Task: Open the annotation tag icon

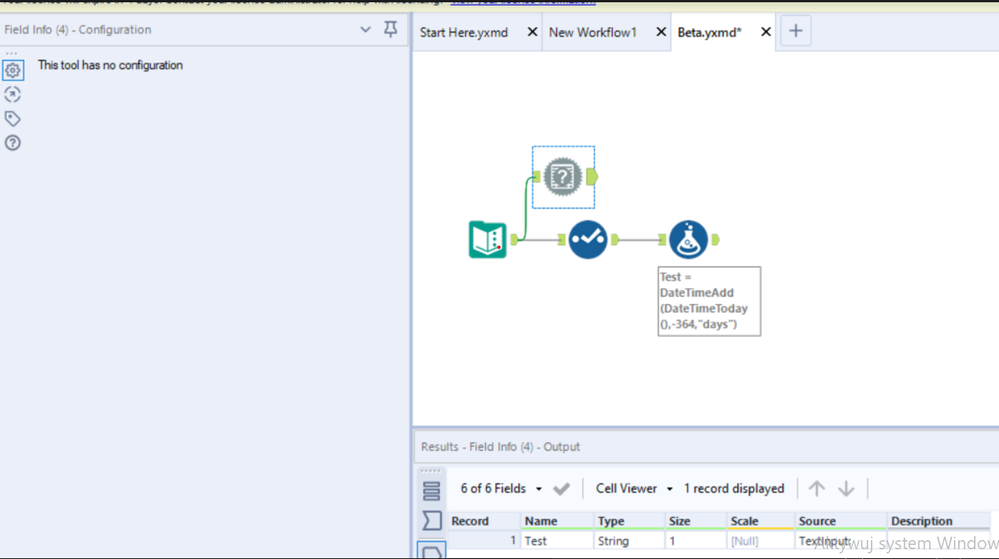Action: coord(13,119)
